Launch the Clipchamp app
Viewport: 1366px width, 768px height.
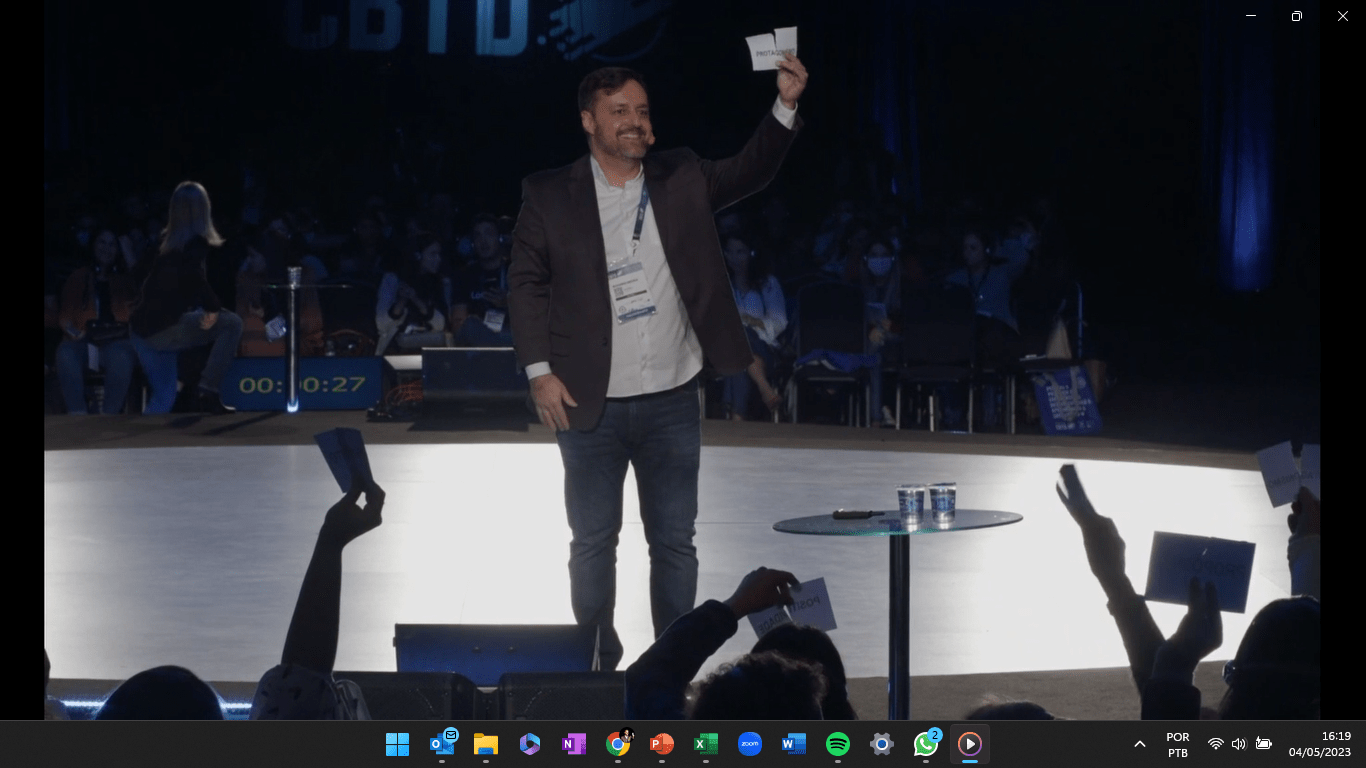(529, 743)
